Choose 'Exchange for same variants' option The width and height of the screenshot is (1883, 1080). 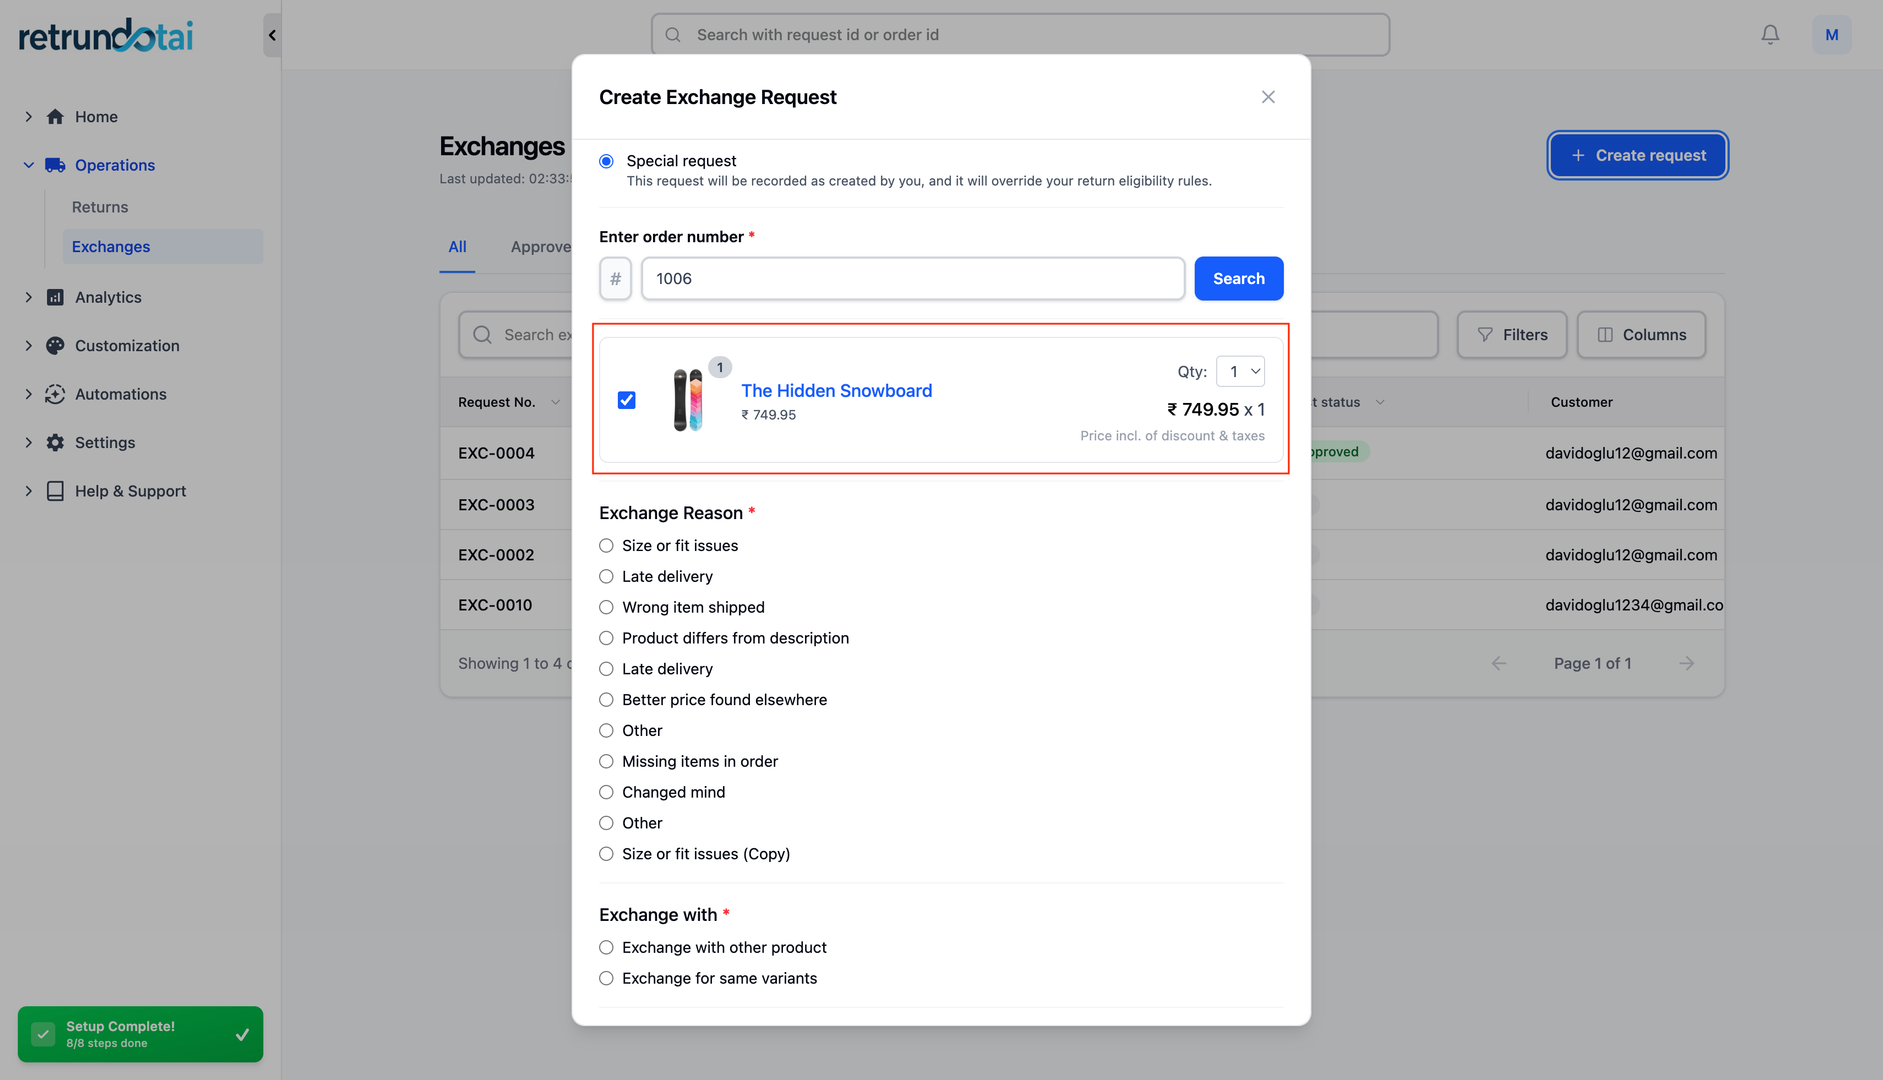pyautogui.click(x=606, y=979)
